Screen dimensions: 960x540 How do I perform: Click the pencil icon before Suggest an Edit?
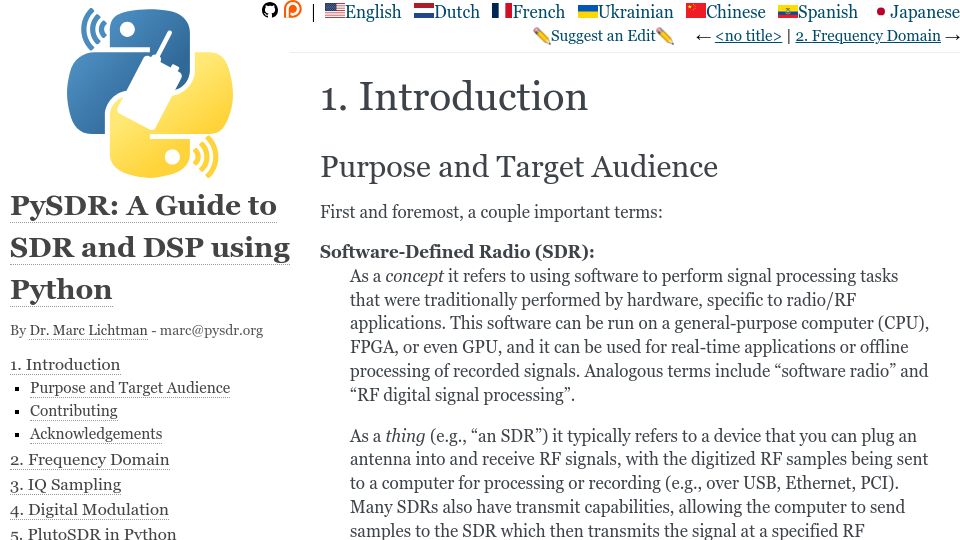541,36
